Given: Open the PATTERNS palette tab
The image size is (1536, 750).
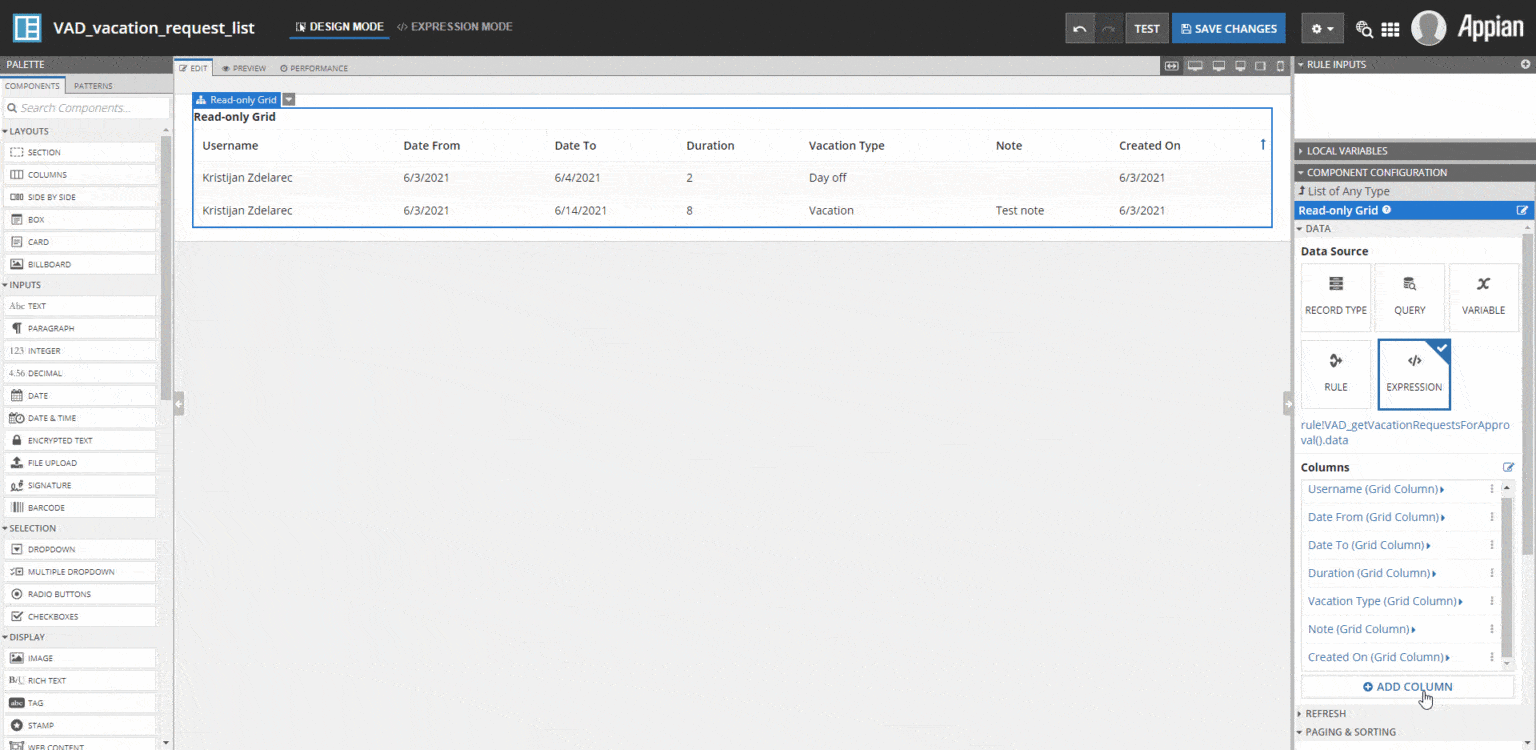Looking at the screenshot, I should pos(92,86).
